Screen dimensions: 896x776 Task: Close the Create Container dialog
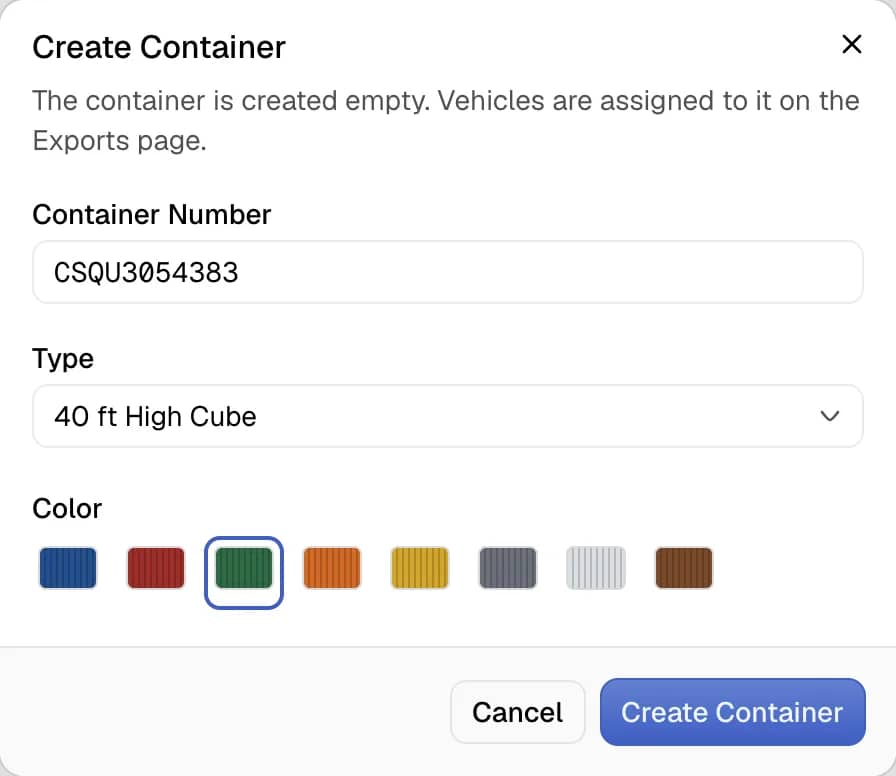(x=851, y=44)
